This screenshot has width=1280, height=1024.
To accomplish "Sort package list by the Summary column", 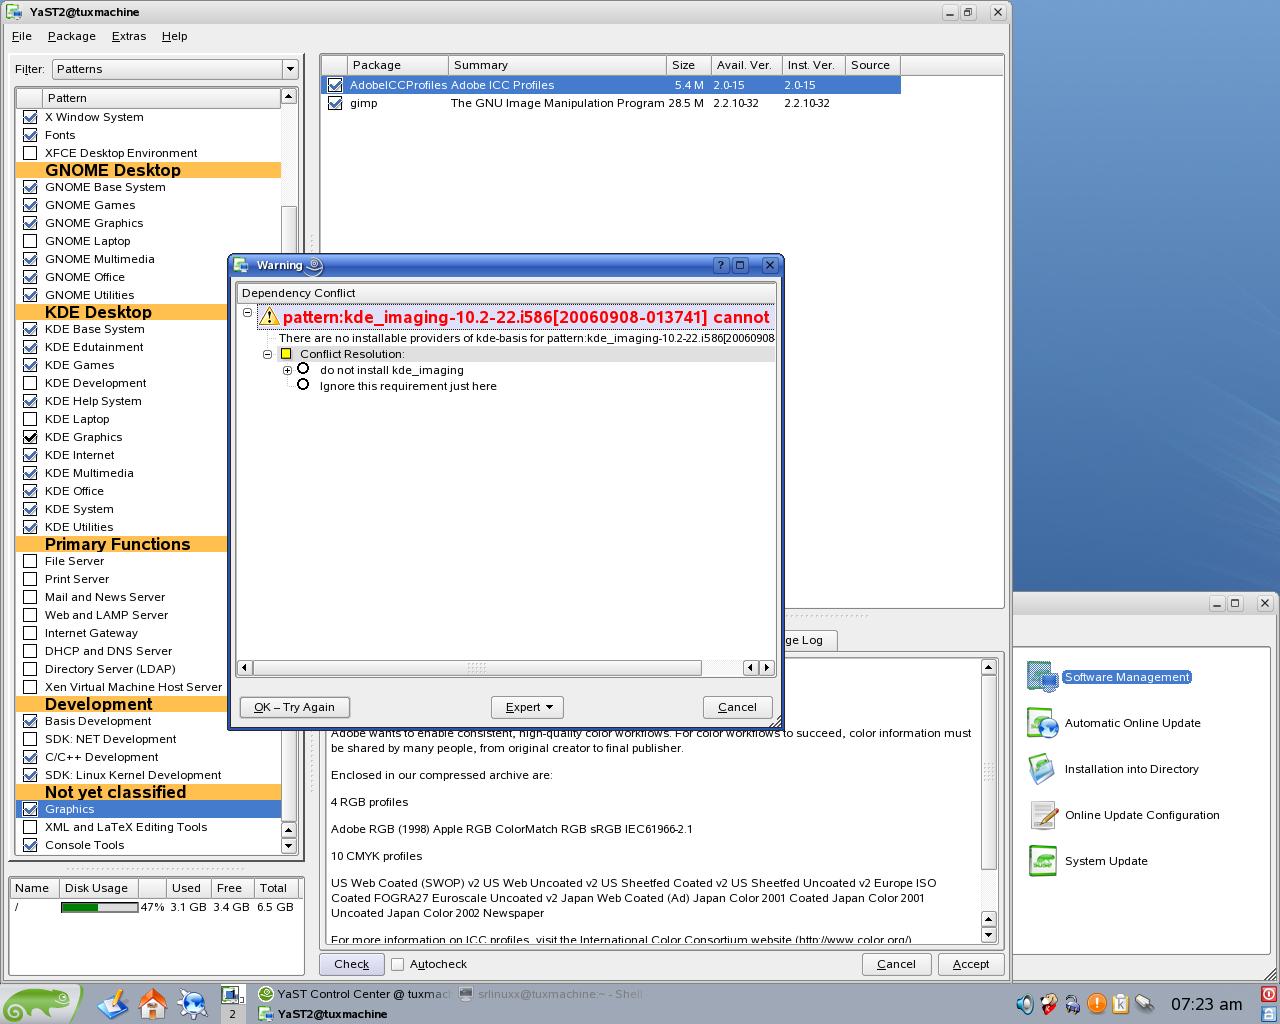I will click(557, 65).
